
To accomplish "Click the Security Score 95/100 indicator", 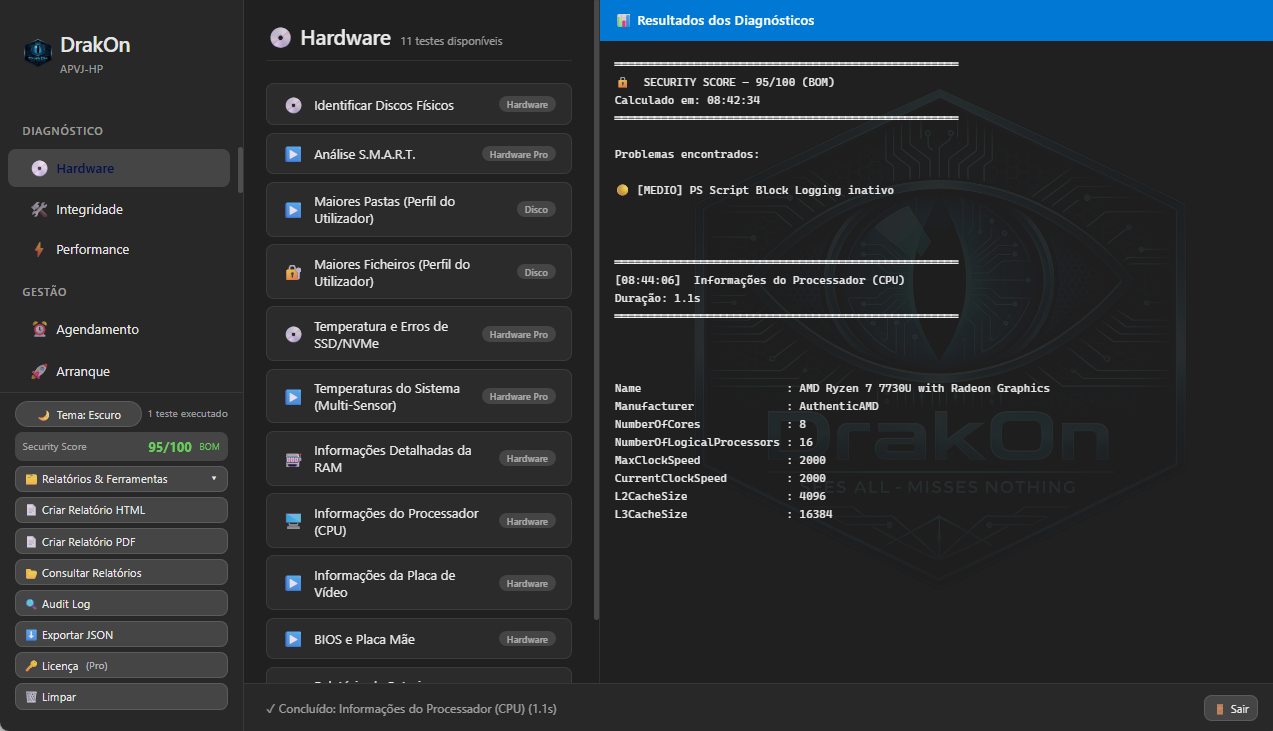I will coord(121,447).
